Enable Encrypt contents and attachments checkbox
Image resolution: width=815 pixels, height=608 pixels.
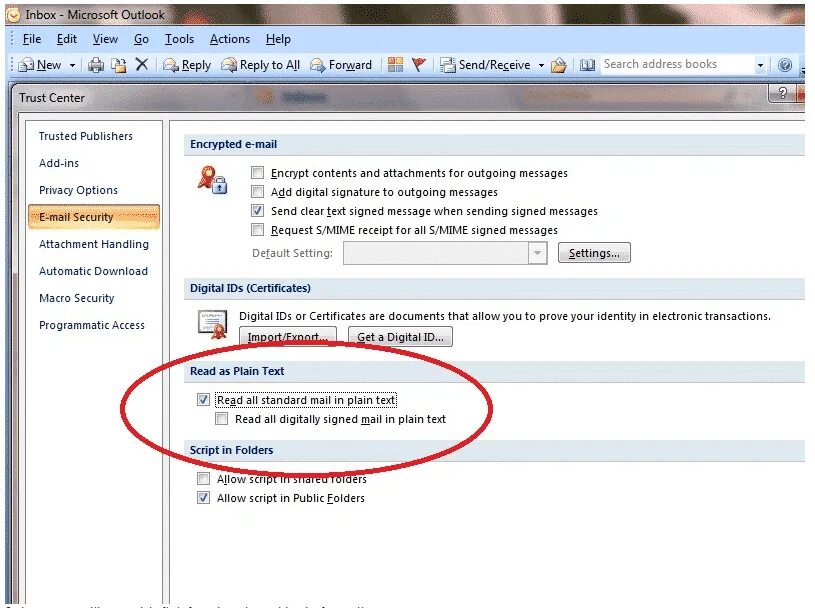point(257,173)
